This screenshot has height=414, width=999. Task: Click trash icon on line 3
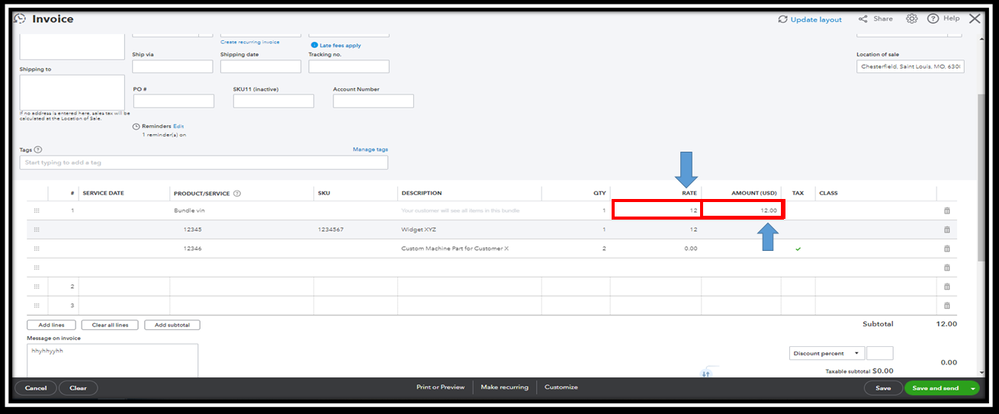click(x=947, y=306)
